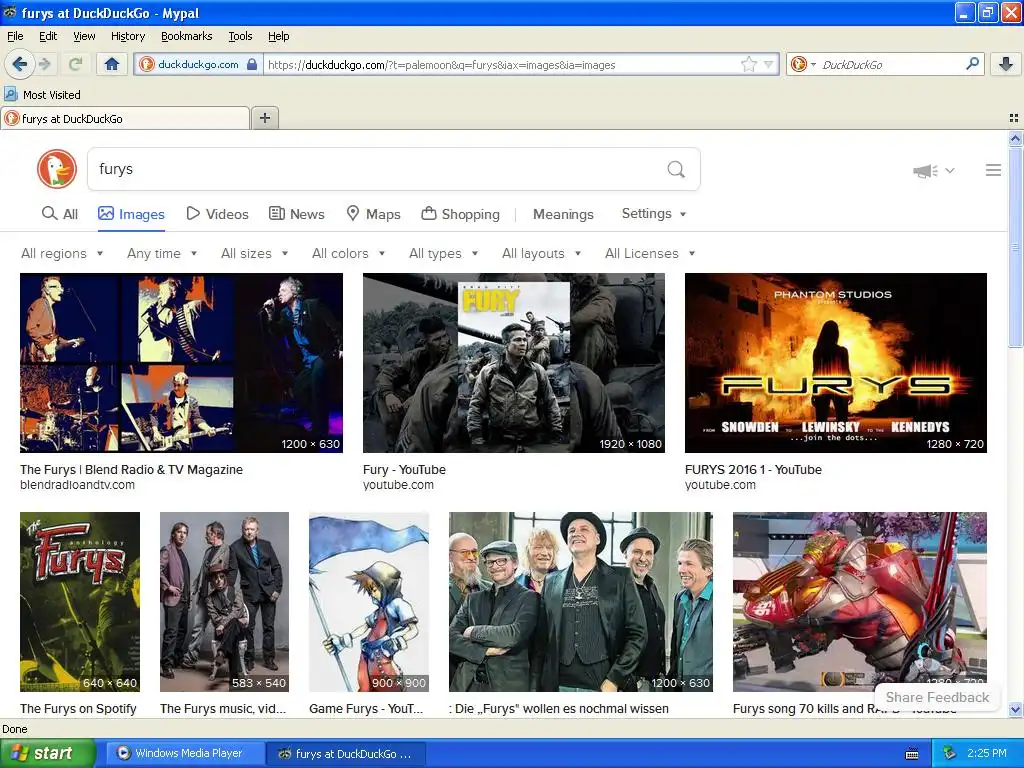
Task: Open the File menu
Action: coord(15,36)
